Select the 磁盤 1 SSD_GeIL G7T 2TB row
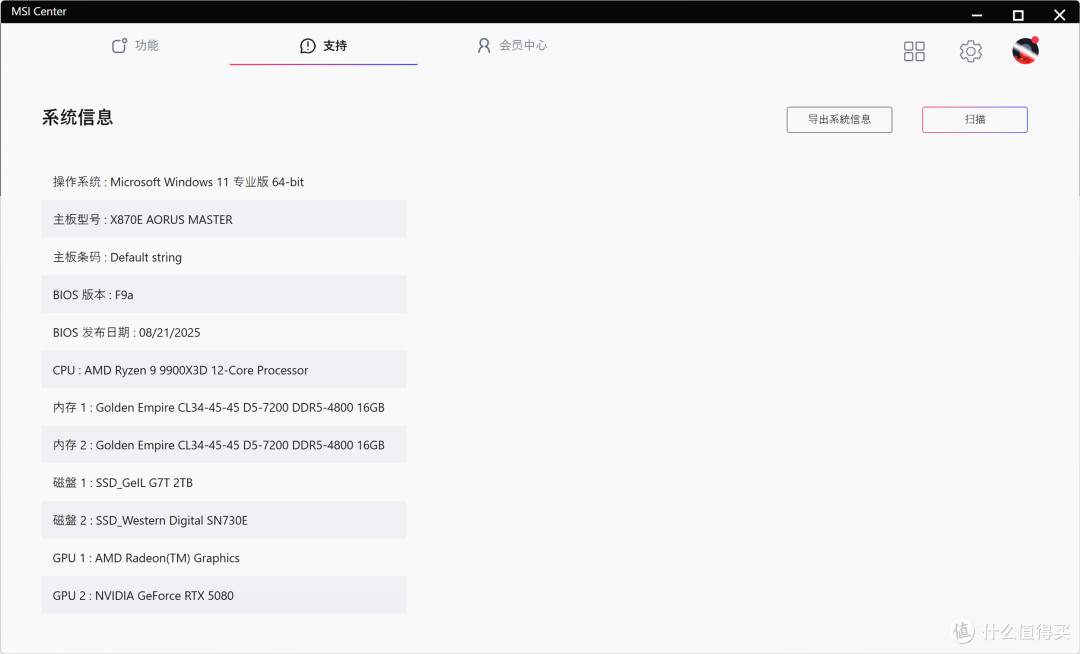The height and width of the screenshot is (654, 1080). [224, 483]
